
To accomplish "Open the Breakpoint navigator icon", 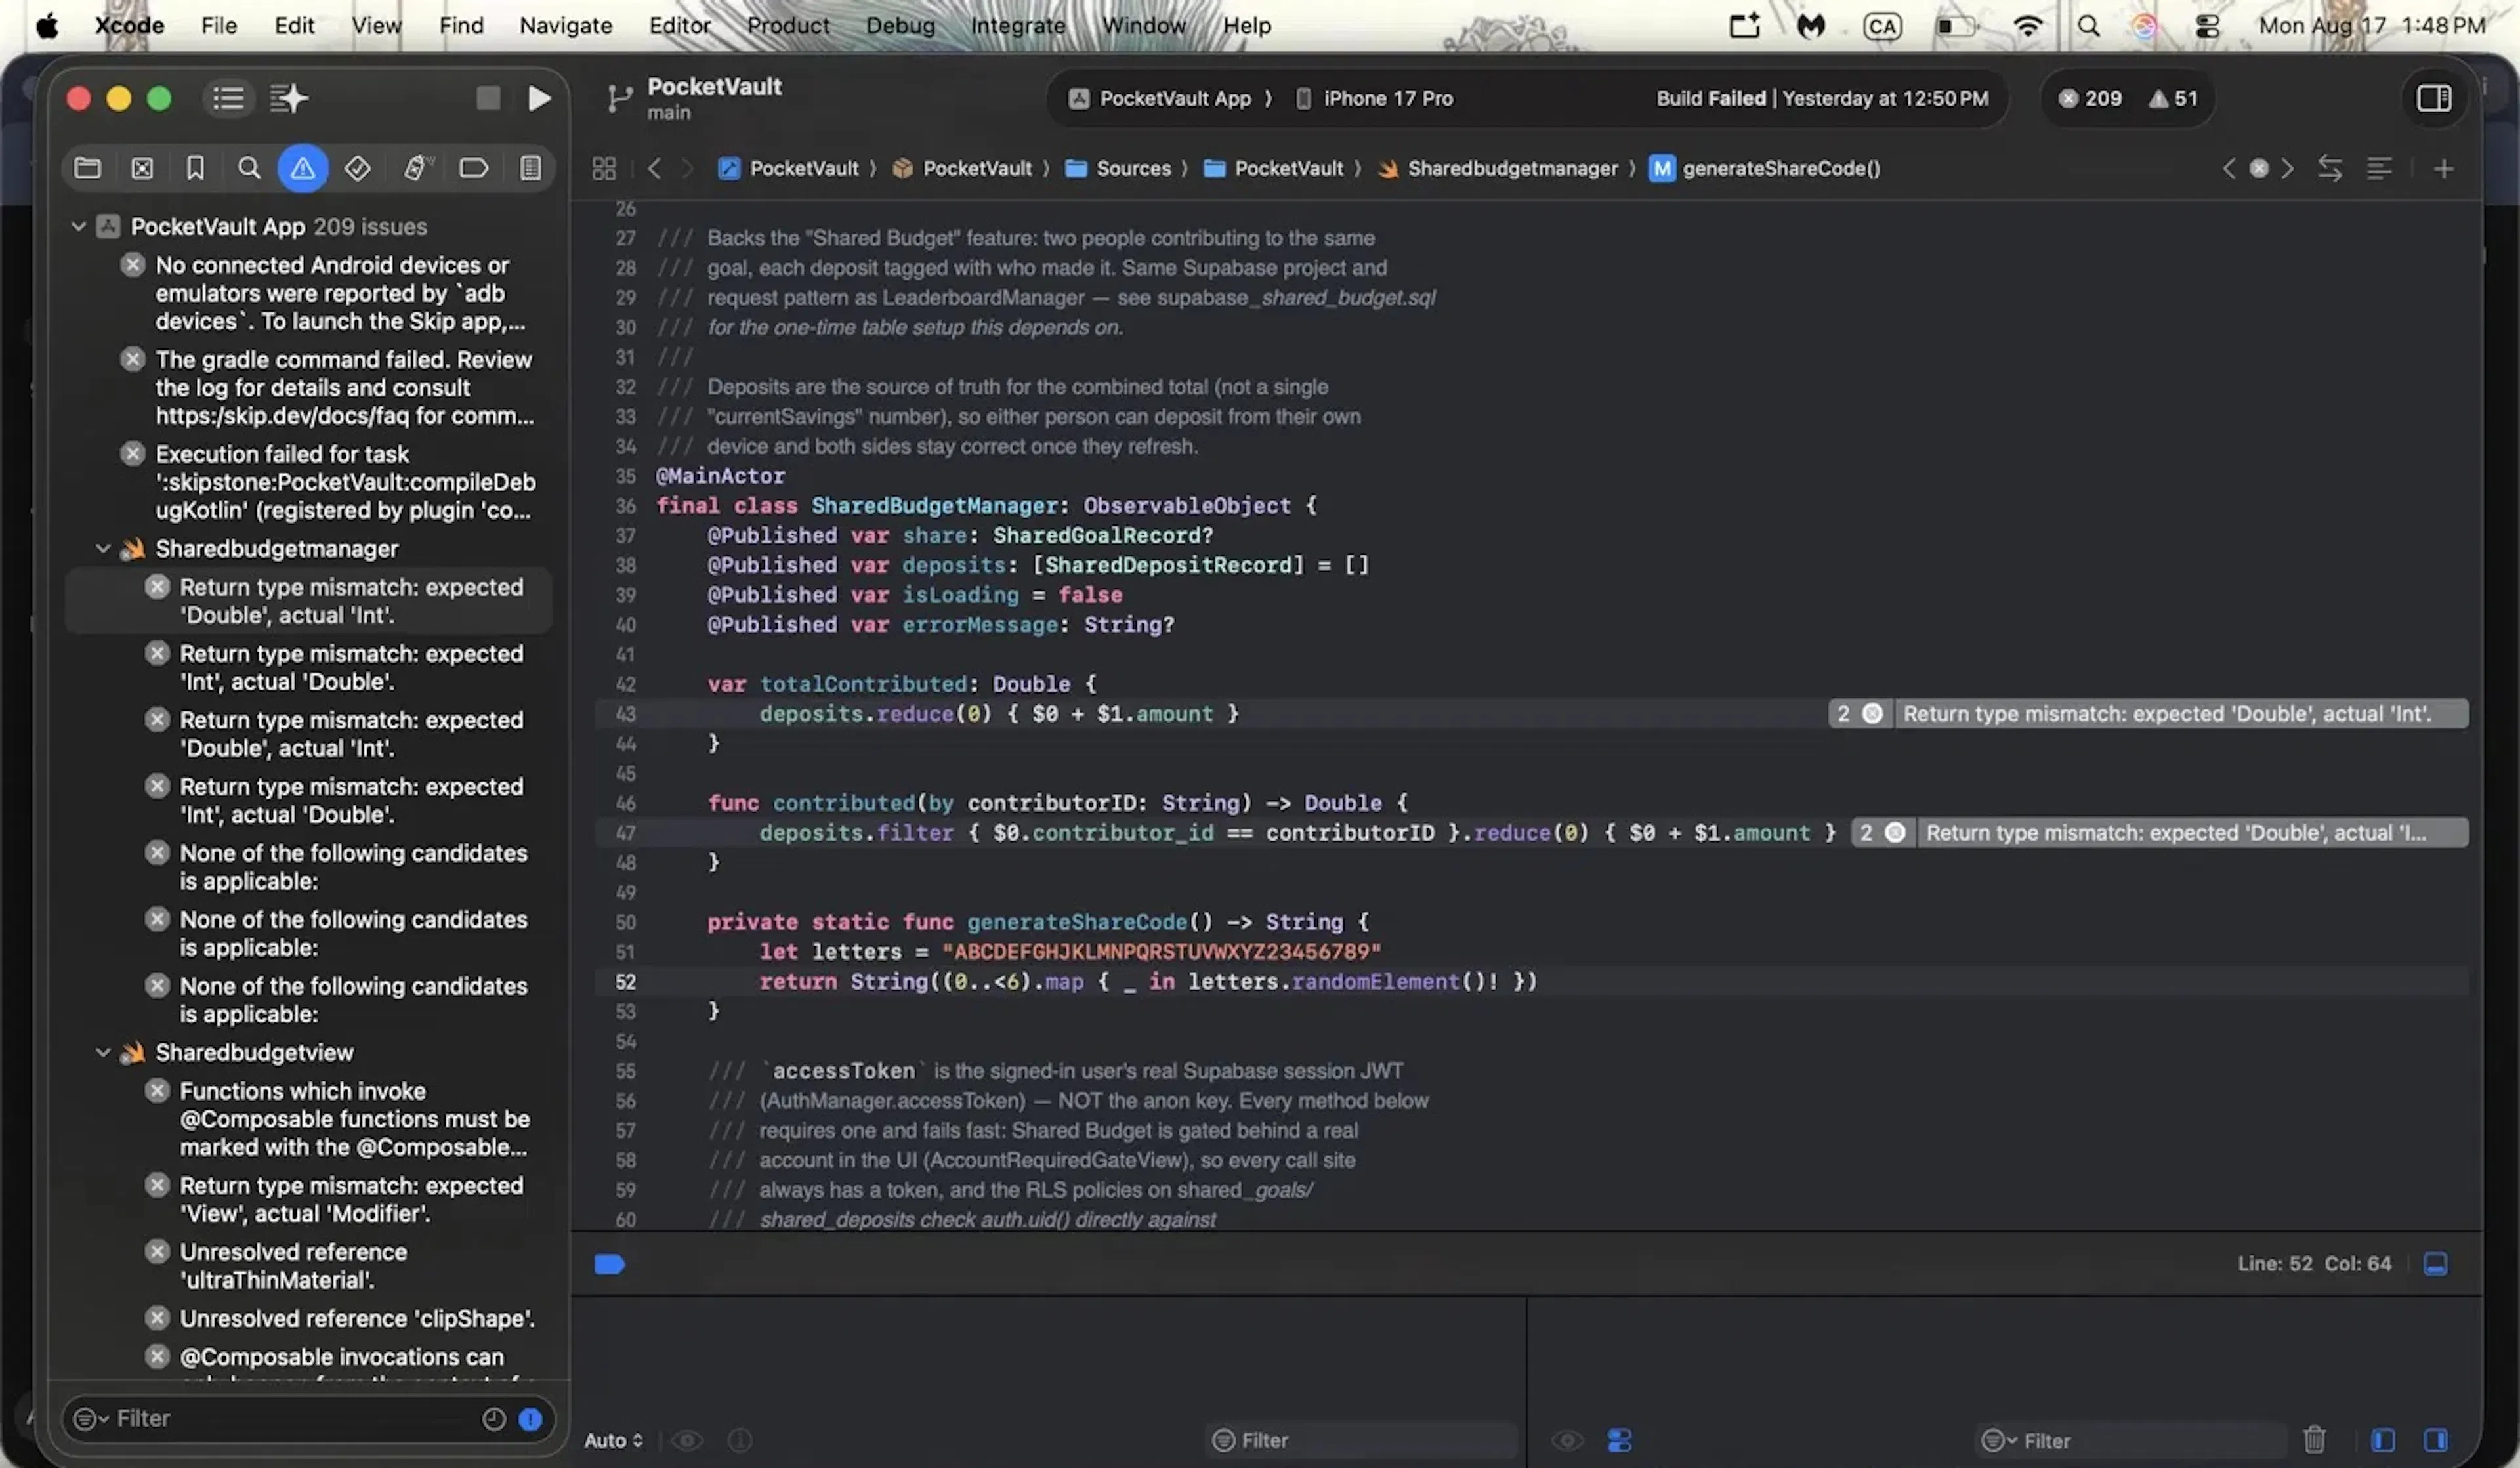I will (473, 168).
